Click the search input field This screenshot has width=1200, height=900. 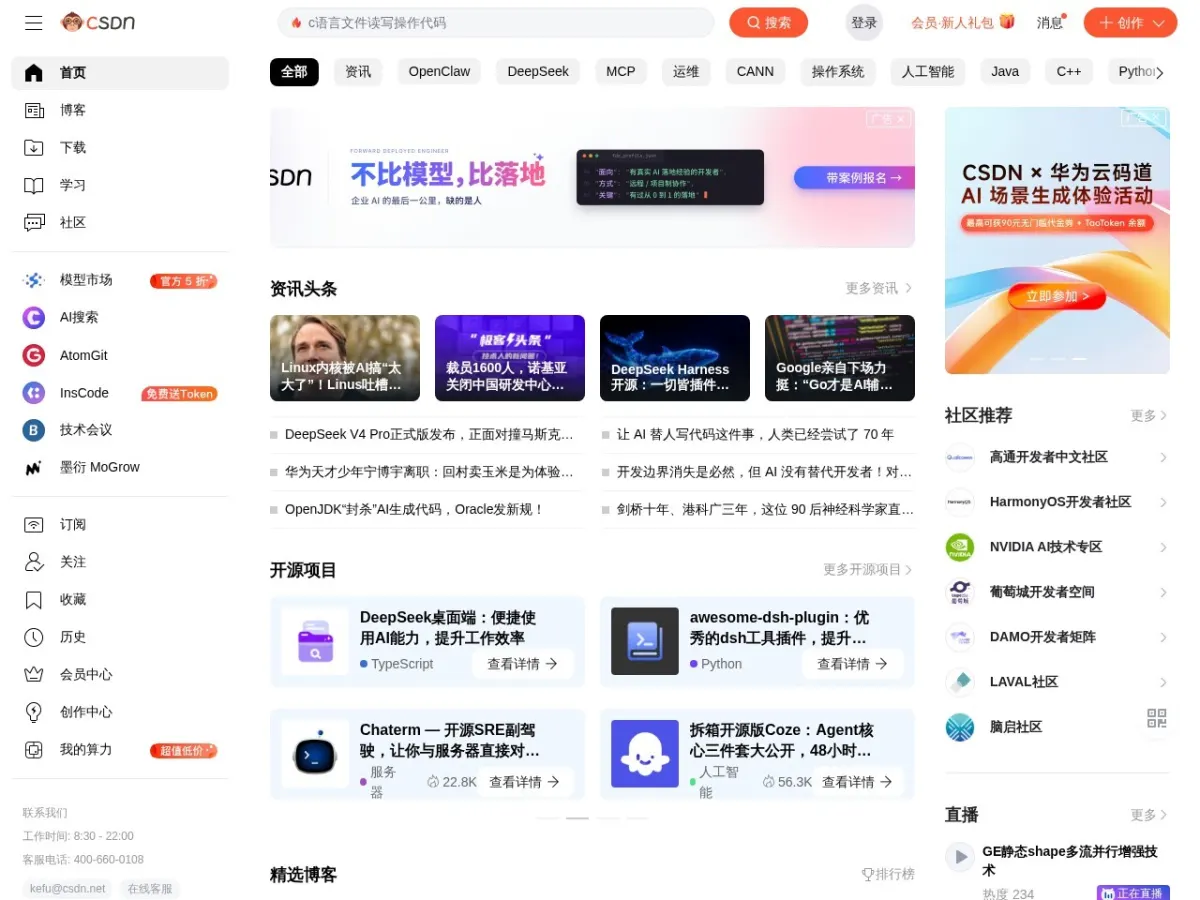pyautogui.click(x=496, y=23)
